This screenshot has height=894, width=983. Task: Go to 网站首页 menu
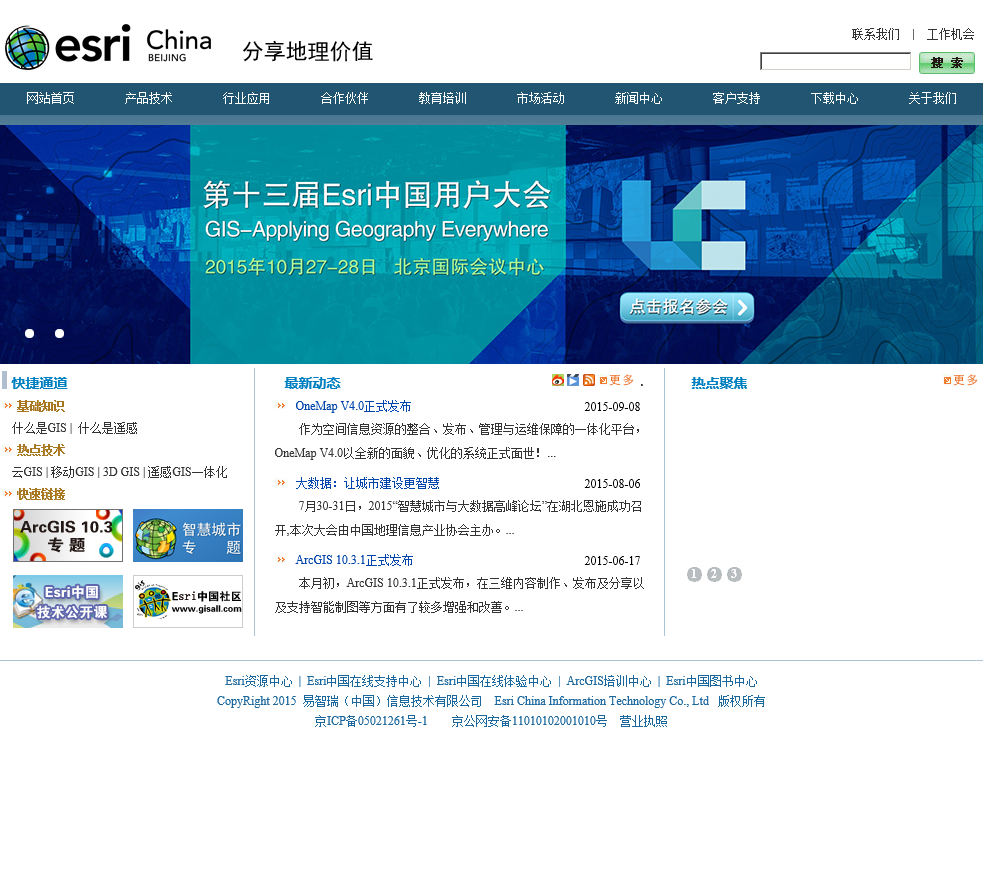point(50,98)
